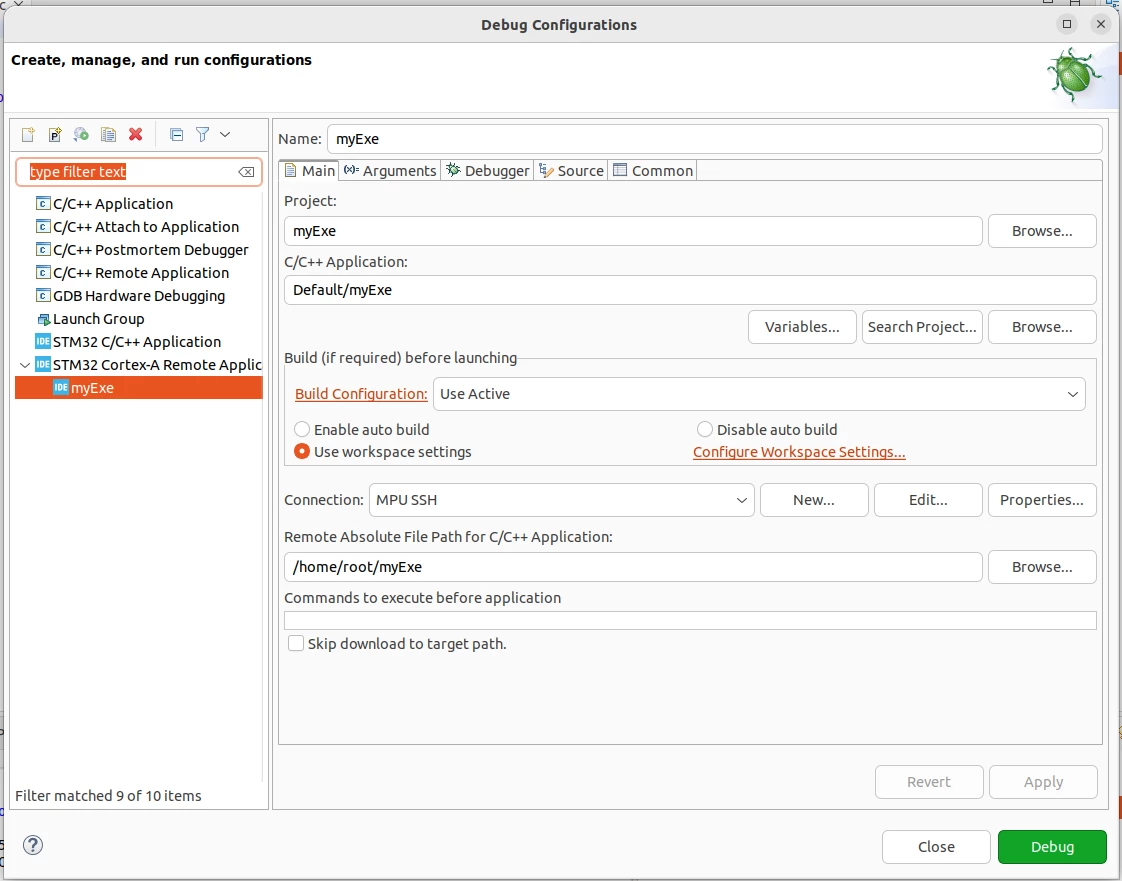Open the Connection MPU SSH dropdown
The image size is (1122, 881).
click(562, 500)
